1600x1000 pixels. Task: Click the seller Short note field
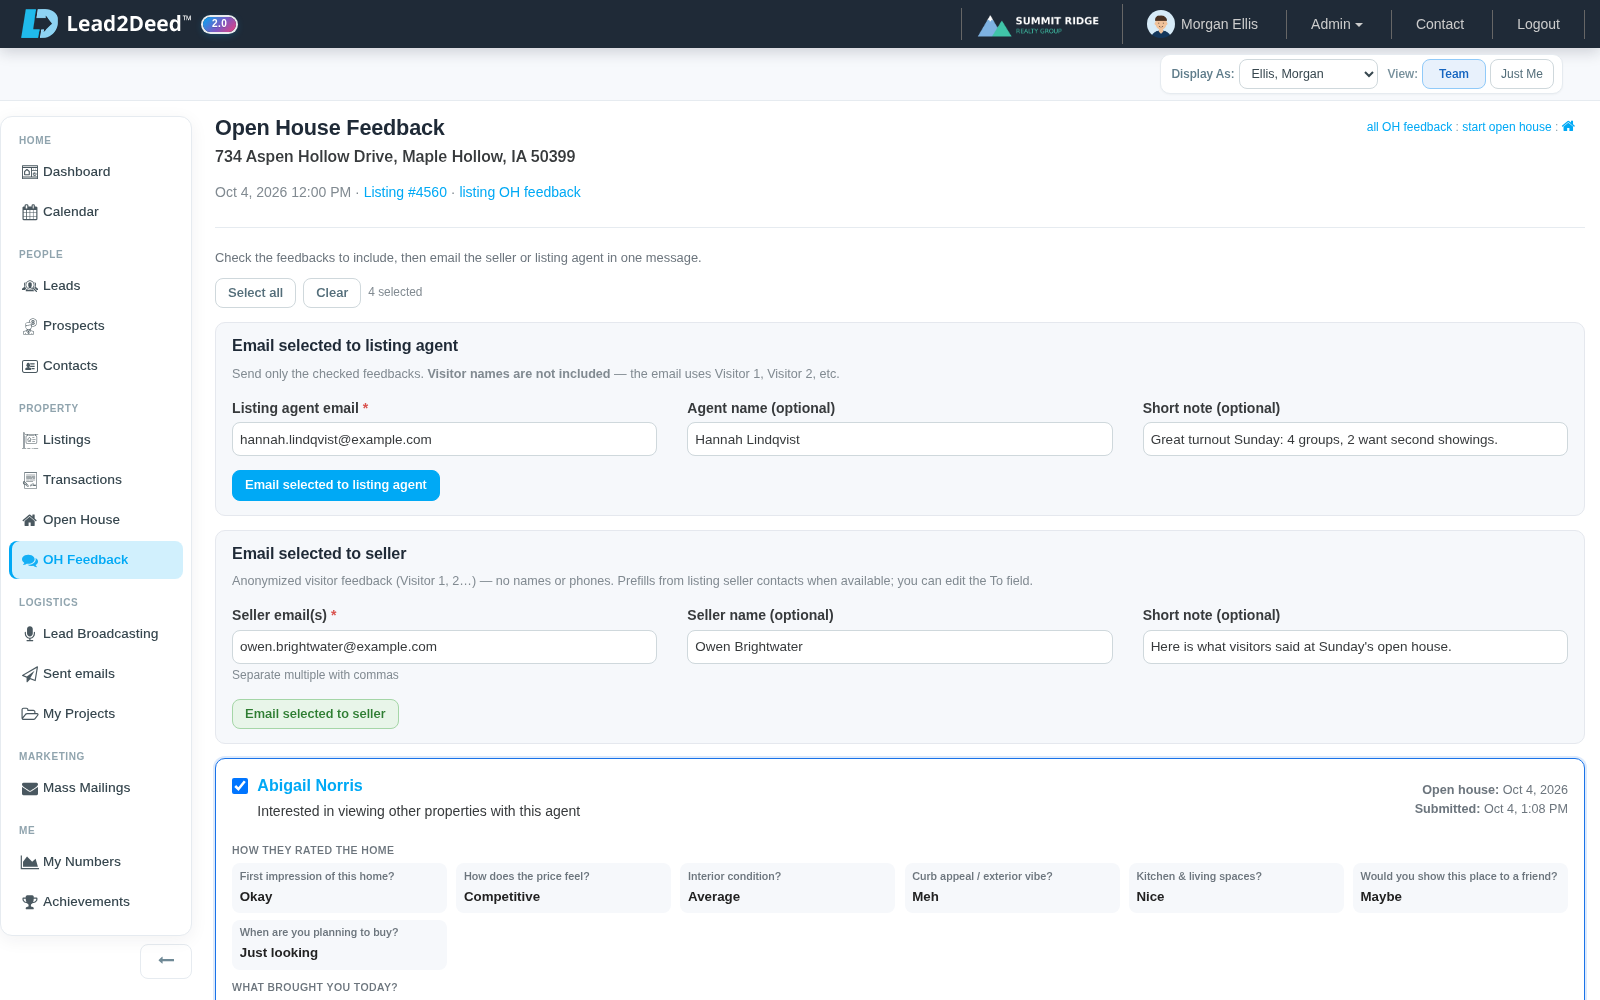click(x=1355, y=647)
